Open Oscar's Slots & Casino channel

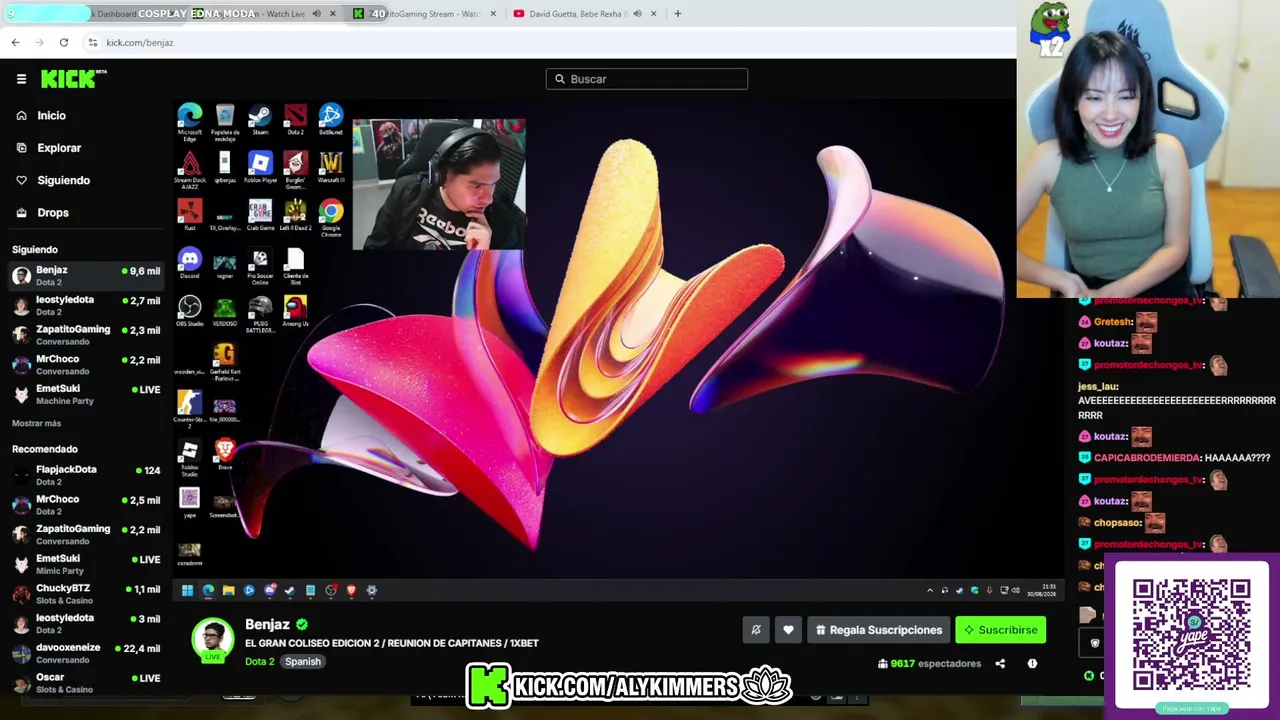pos(86,683)
